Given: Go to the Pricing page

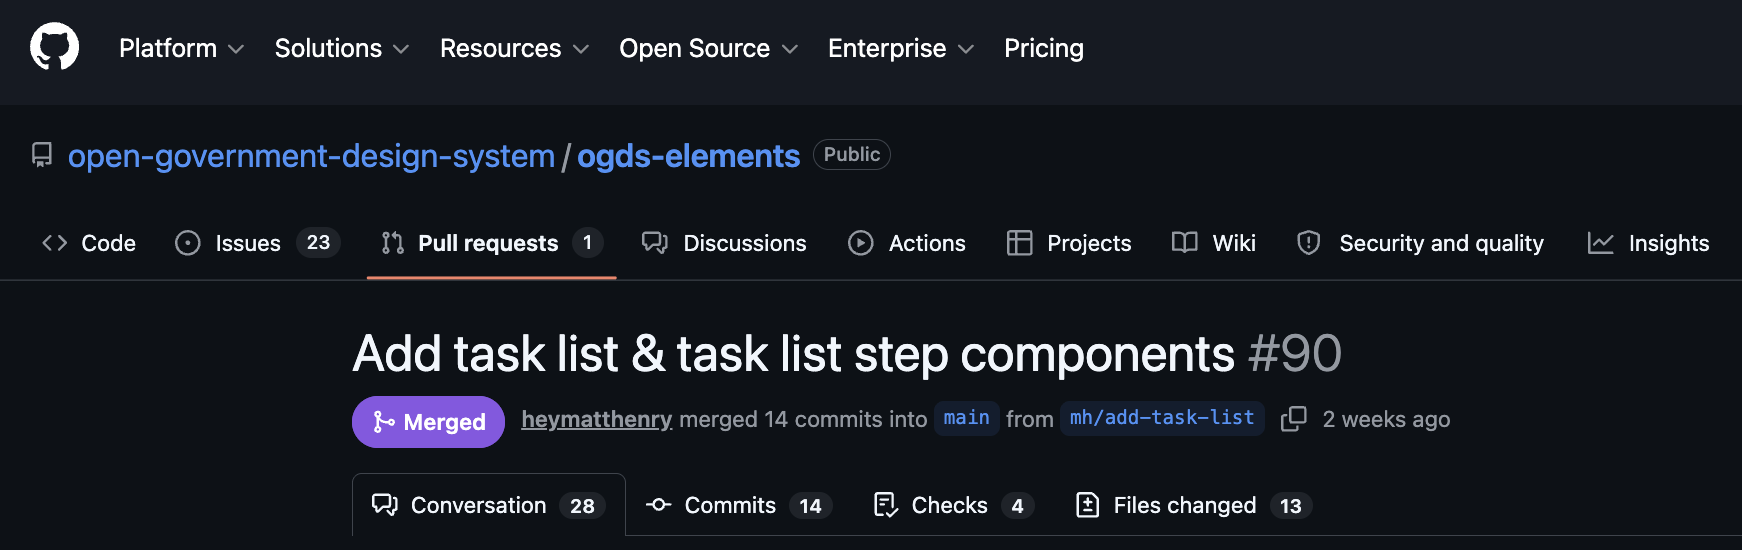Looking at the screenshot, I should [1043, 48].
